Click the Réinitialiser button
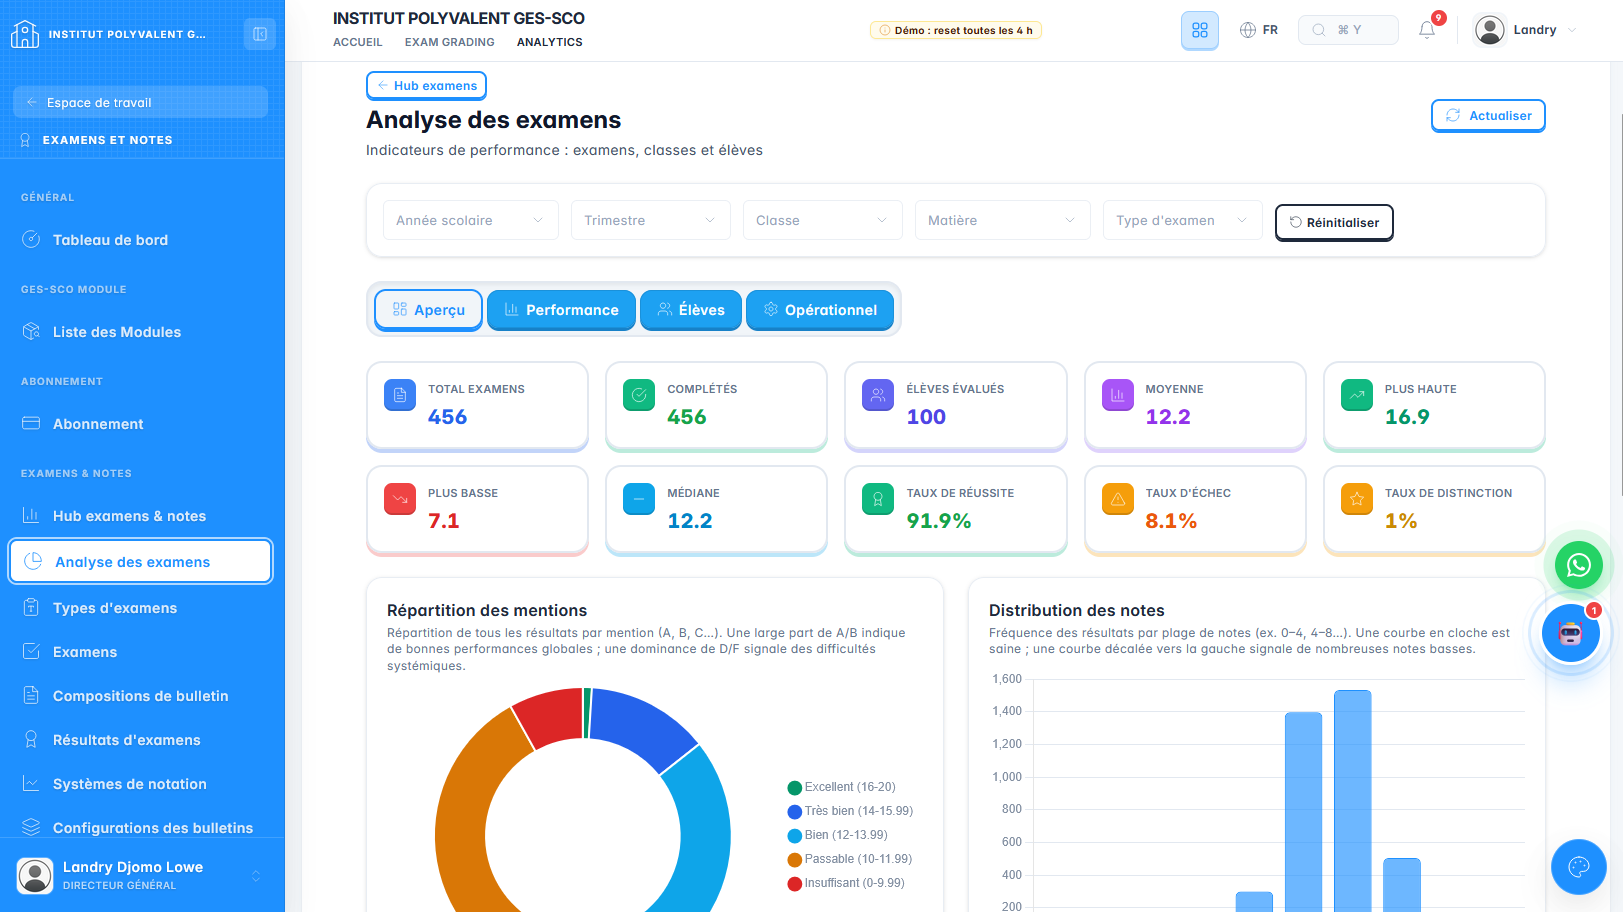Image resolution: width=1623 pixels, height=912 pixels. [1334, 222]
